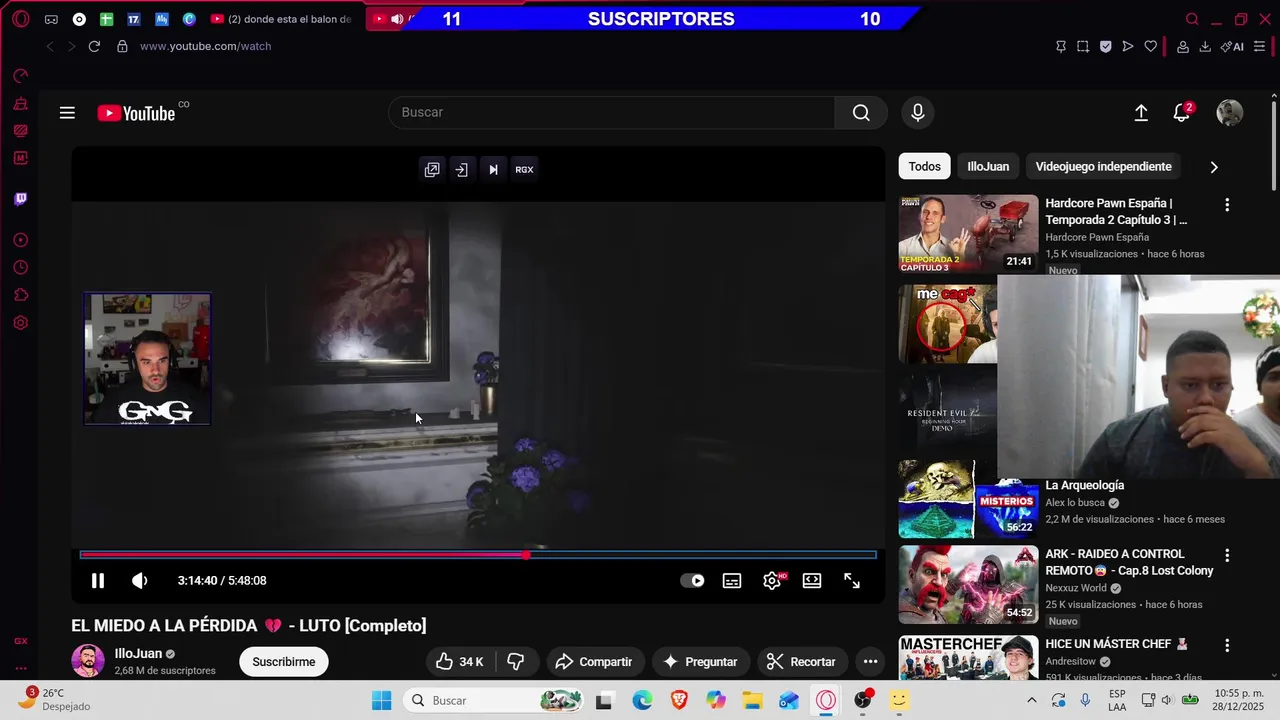Open the La Arqueología video thumbnail

pos(968,500)
